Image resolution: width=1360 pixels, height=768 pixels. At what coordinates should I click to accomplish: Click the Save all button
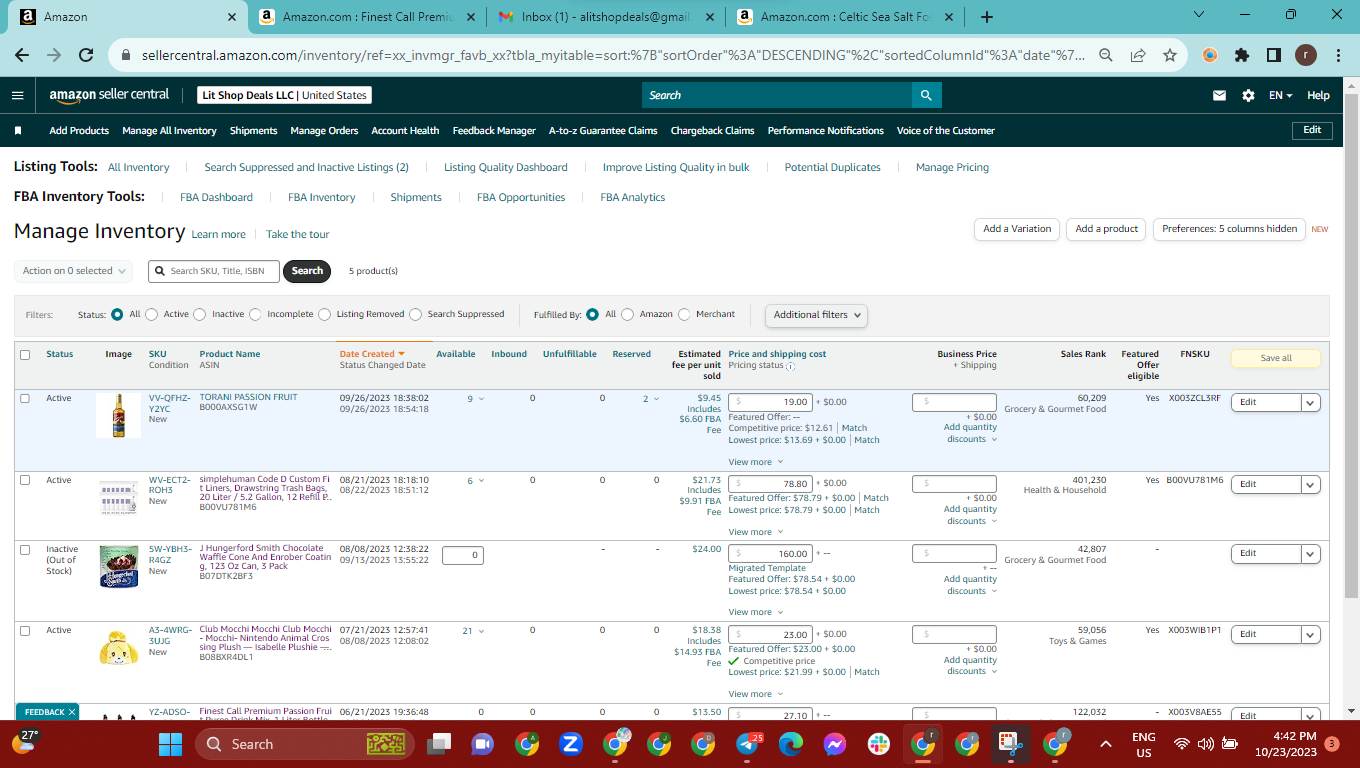coord(1276,358)
